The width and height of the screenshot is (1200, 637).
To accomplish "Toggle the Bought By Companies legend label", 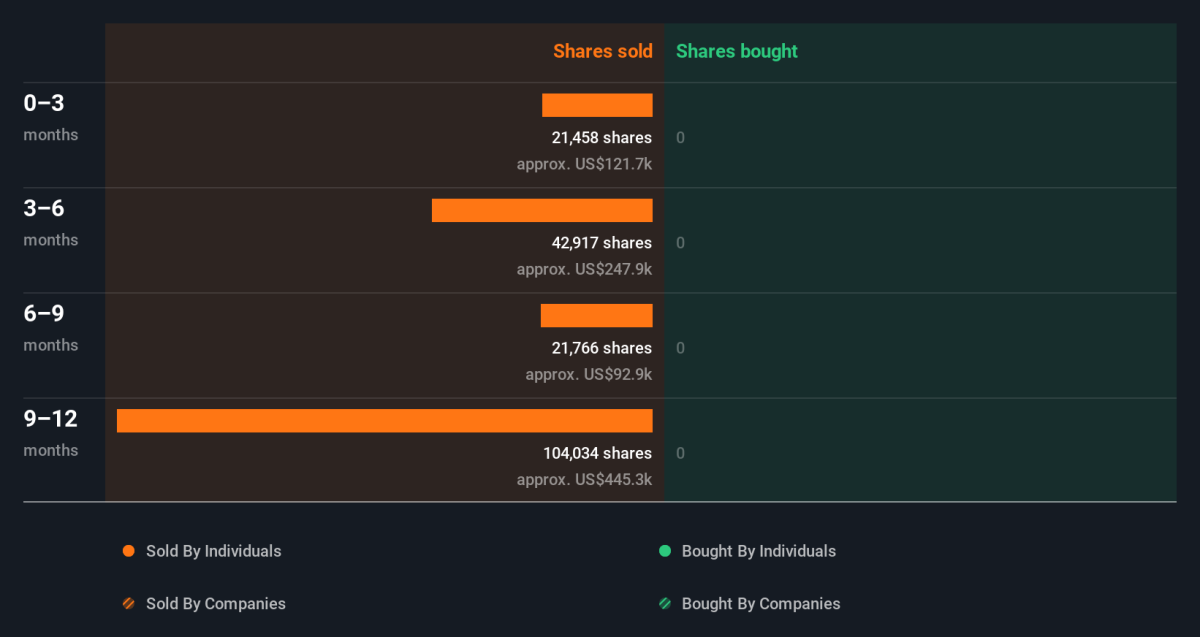I will coord(760,604).
